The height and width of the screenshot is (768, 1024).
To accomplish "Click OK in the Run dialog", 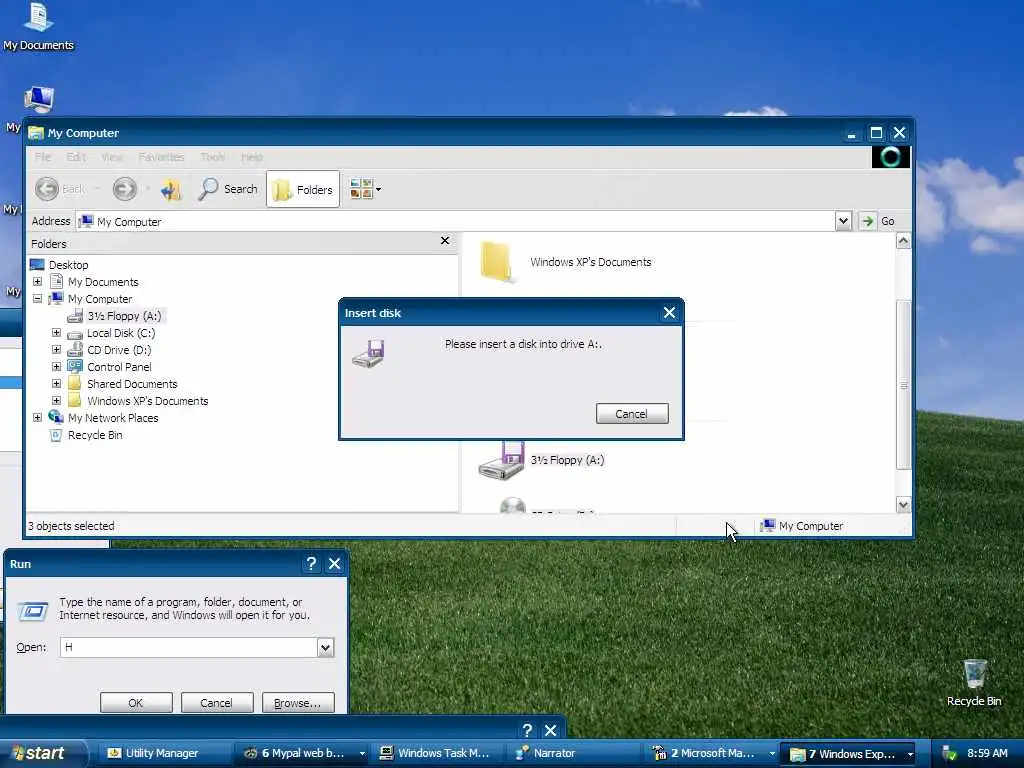I will 136,703.
